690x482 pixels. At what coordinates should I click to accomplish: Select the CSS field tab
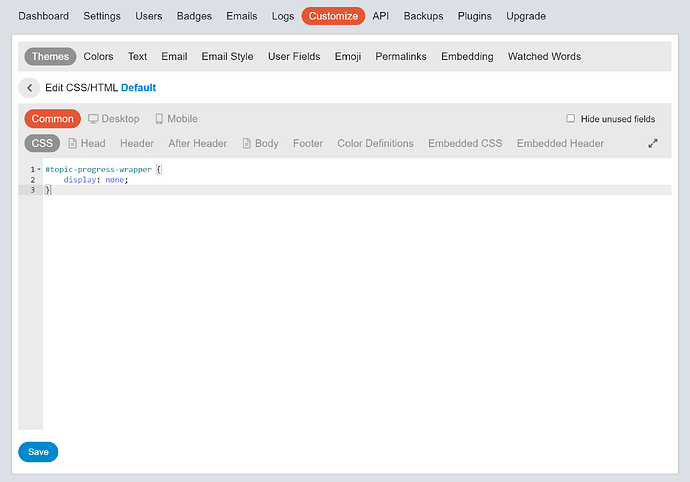pos(42,143)
